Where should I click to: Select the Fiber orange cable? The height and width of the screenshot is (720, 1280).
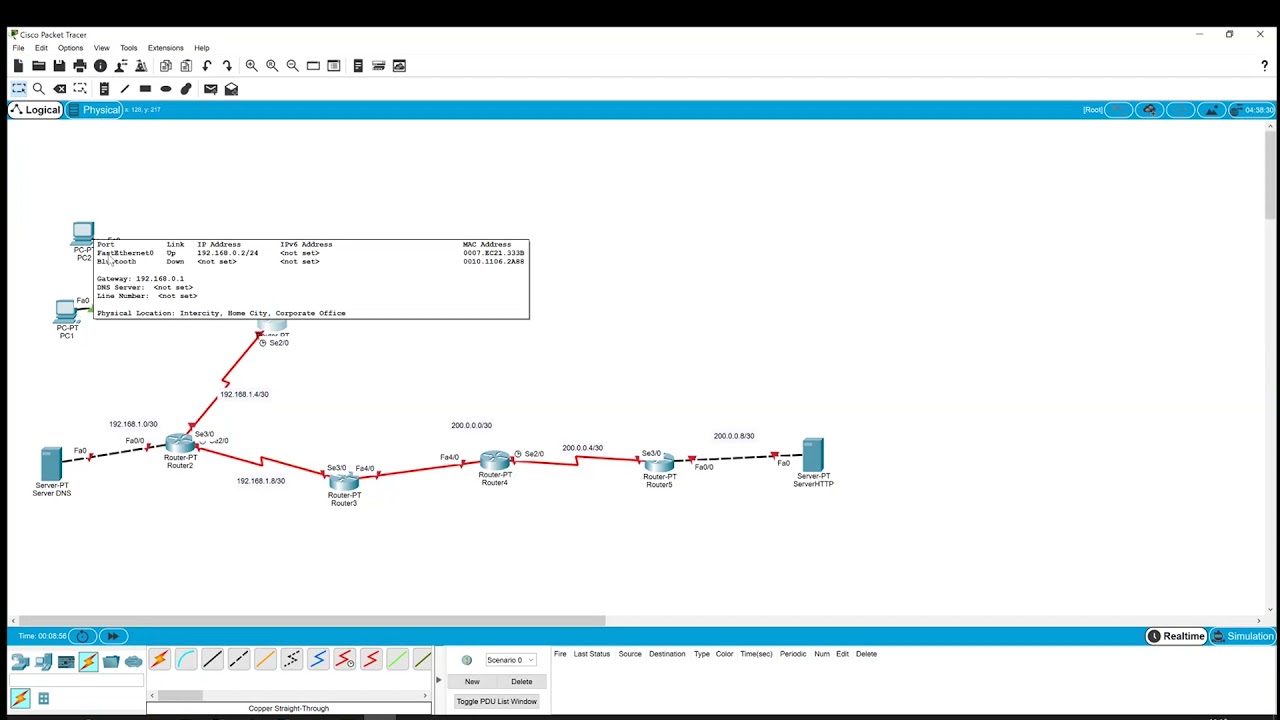pos(265,659)
